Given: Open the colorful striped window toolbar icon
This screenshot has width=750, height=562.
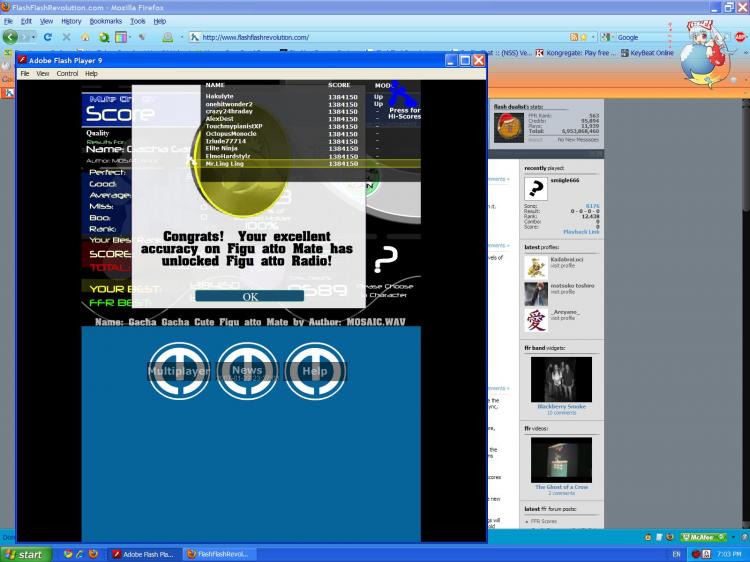Looking at the screenshot, I should tap(121, 37).
